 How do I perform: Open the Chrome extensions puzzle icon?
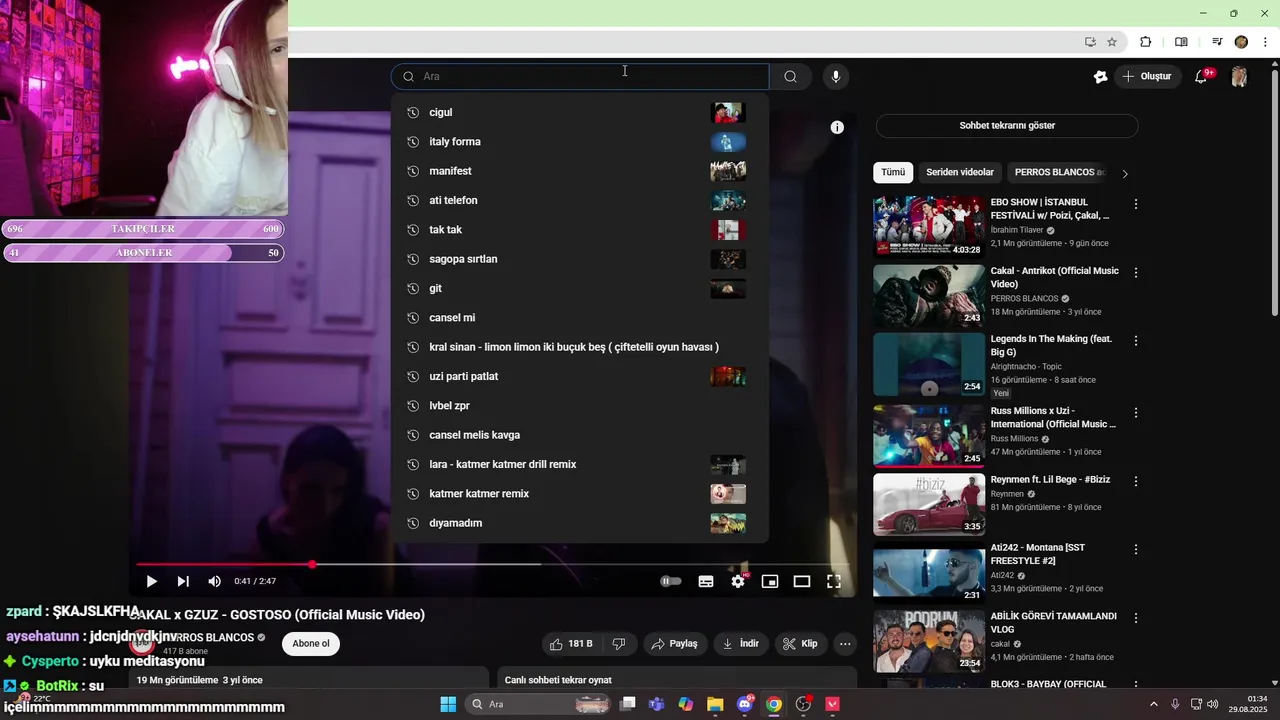pyautogui.click(x=1146, y=42)
